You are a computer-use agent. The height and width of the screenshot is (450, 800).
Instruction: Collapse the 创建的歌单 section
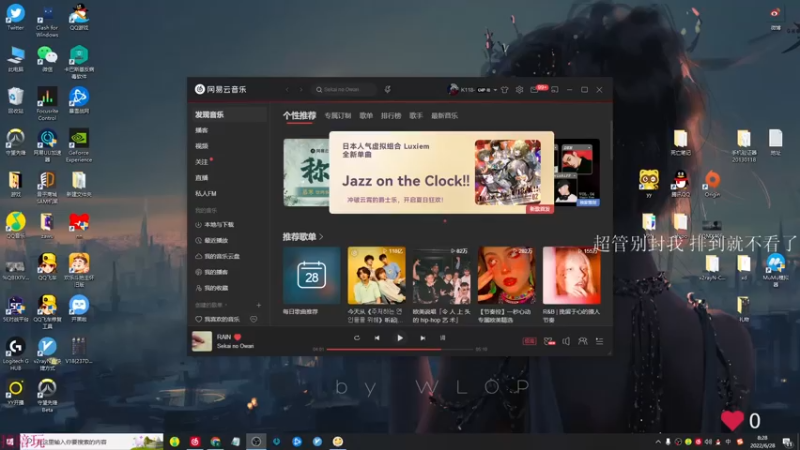[x=211, y=305]
